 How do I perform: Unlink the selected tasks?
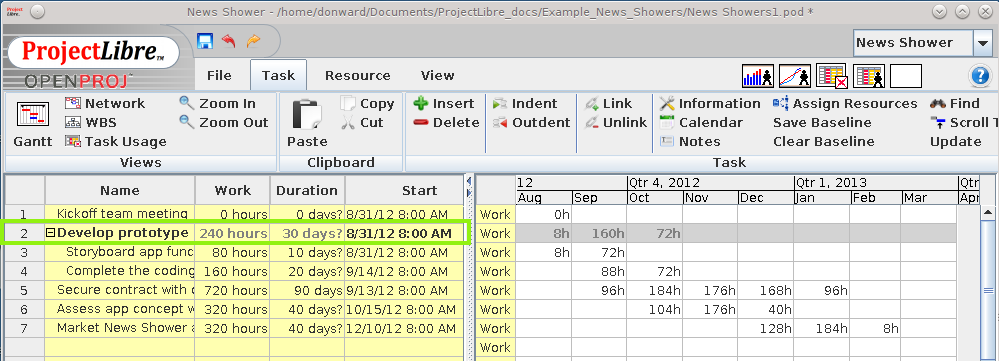tap(615, 122)
